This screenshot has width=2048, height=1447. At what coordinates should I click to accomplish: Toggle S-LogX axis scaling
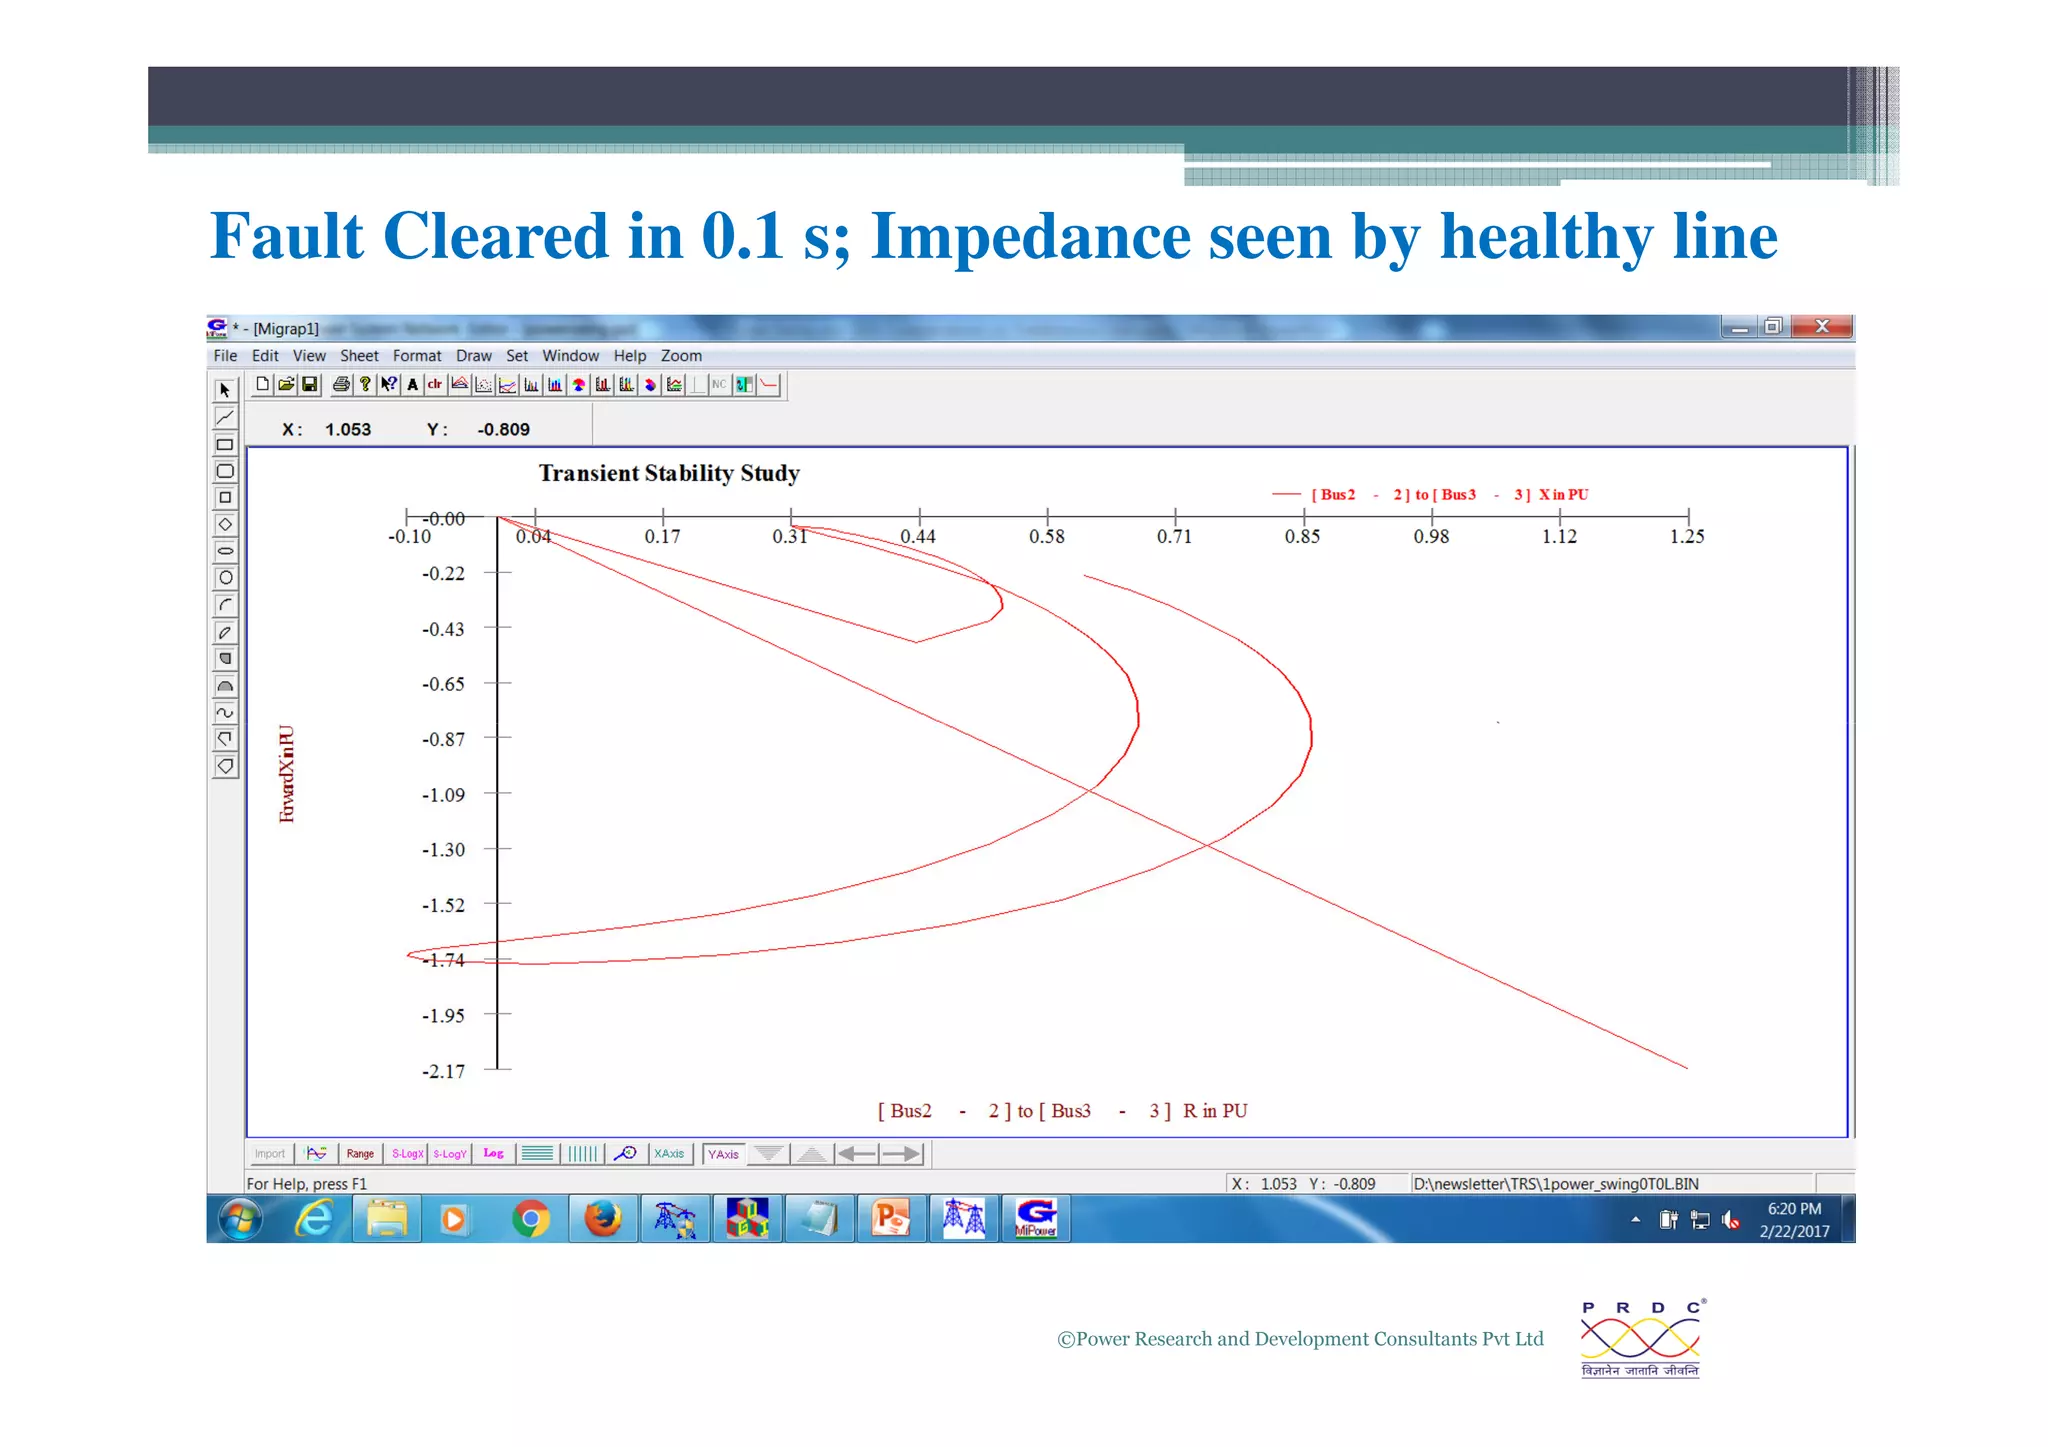coord(407,1154)
